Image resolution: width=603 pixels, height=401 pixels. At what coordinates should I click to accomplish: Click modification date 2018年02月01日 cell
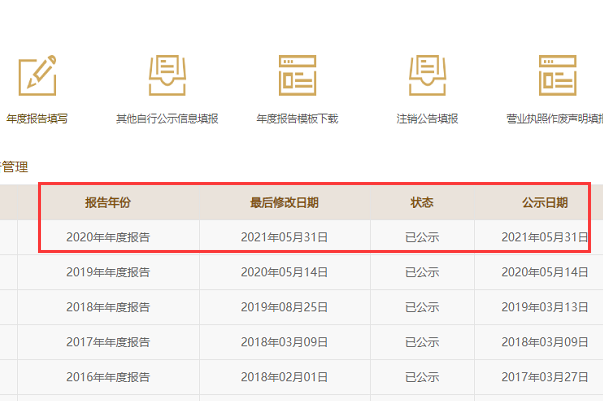pyautogui.click(x=284, y=377)
